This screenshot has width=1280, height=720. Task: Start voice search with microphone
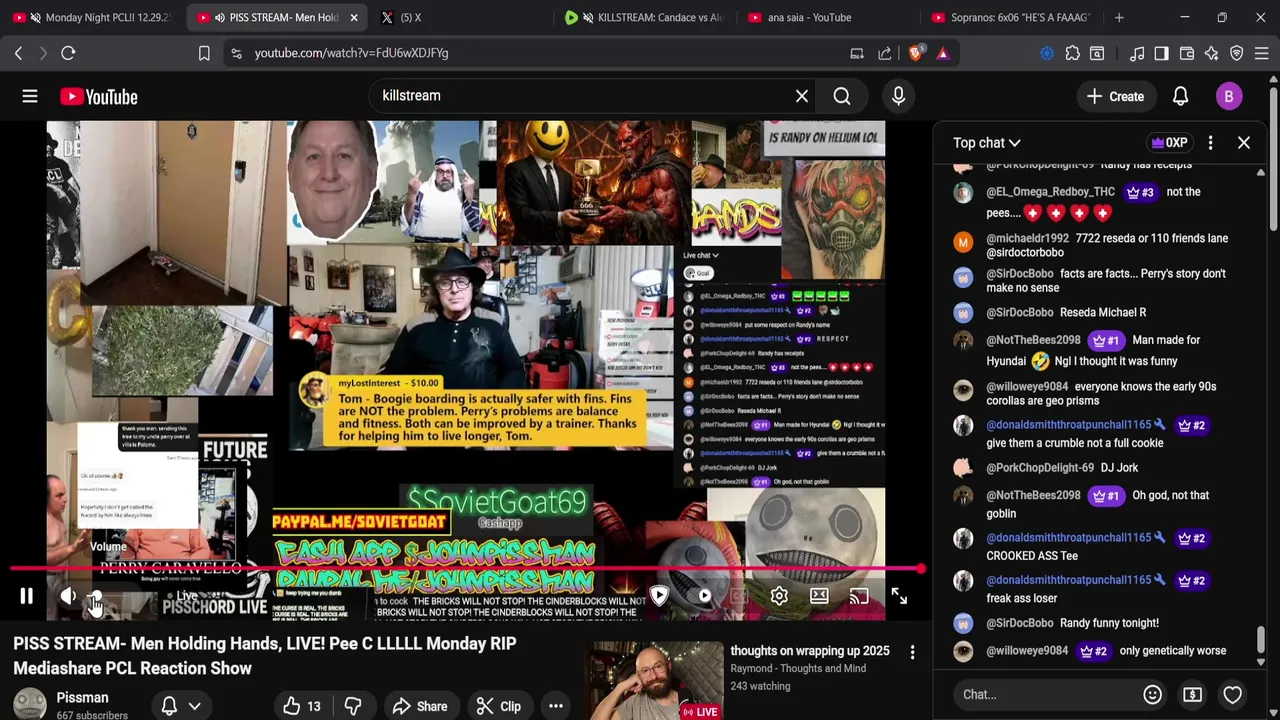[898, 96]
